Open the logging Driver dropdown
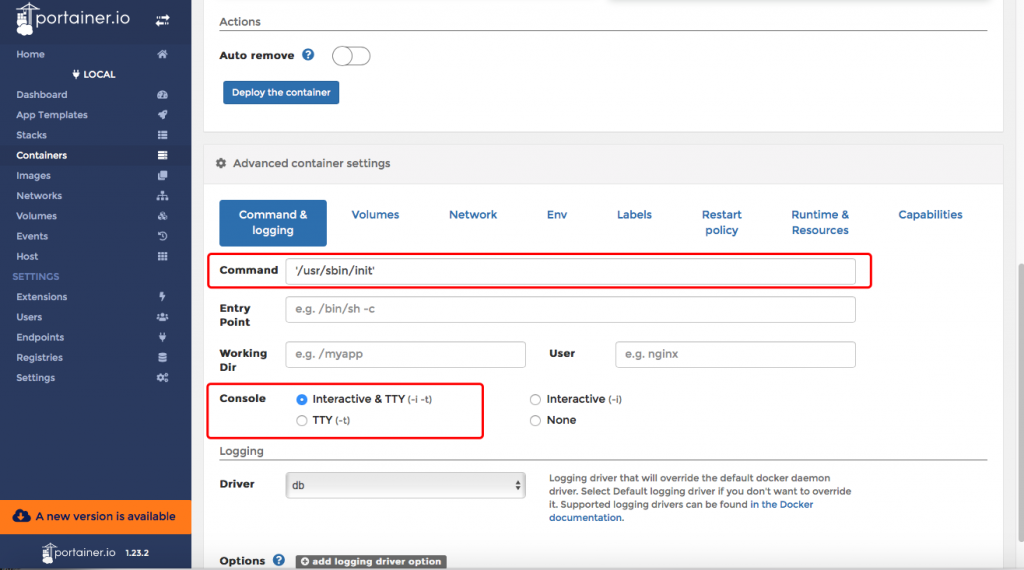 coord(405,485)
